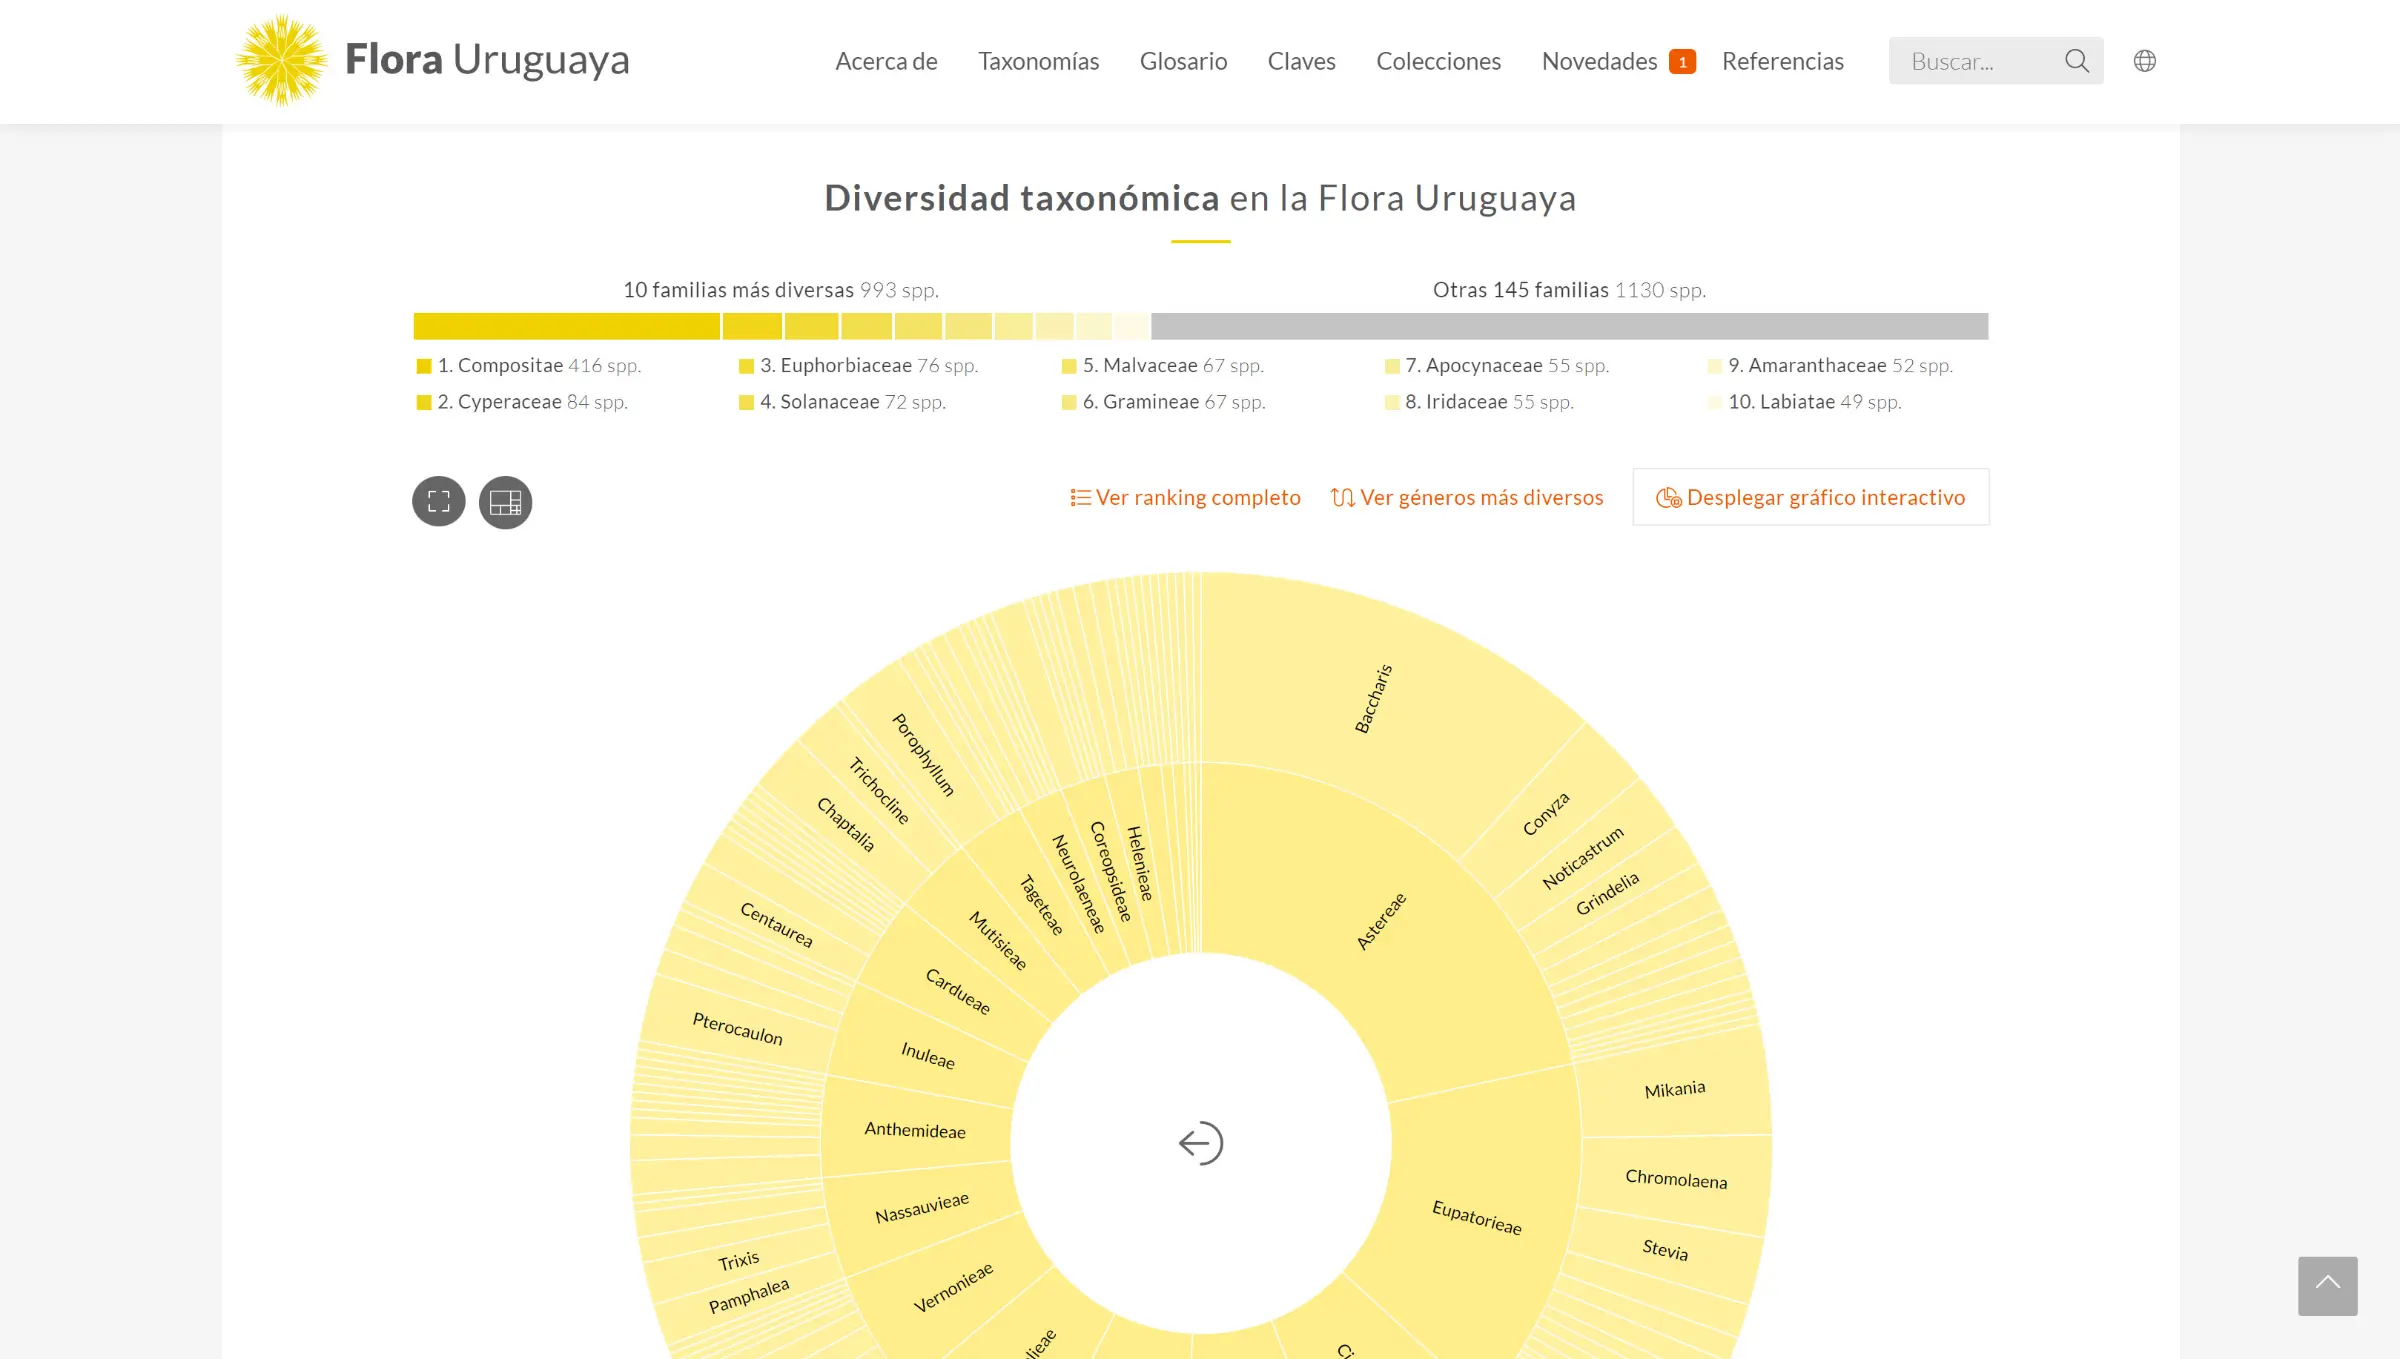Open the Claves section
This screenshot has width=2400, height=1359.
pyautogui.click(x=1301, y=62)
